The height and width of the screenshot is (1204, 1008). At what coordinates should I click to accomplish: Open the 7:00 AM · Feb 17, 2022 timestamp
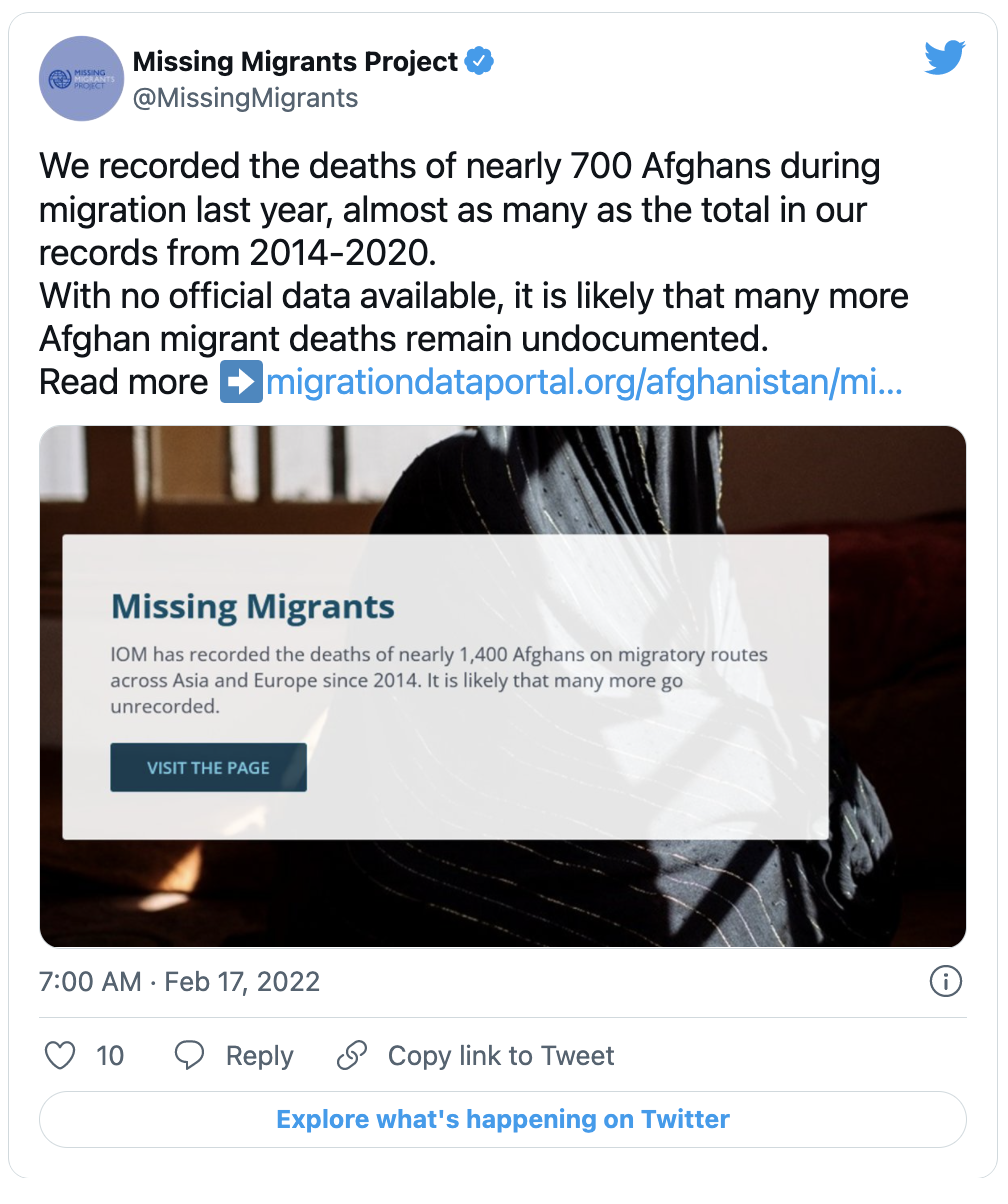click(x=180, y=981)
